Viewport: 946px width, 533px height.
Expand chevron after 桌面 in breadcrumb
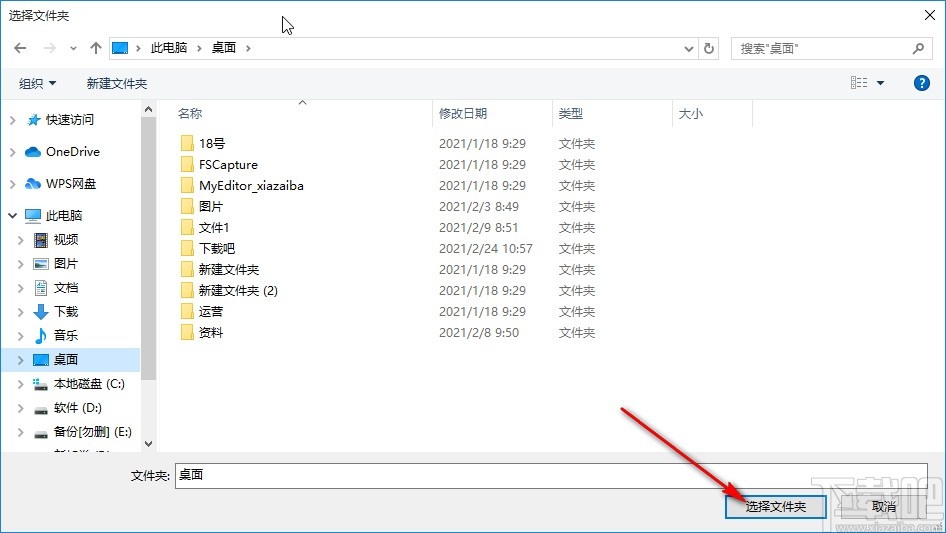pyautogui.click(x=248, y=48)
